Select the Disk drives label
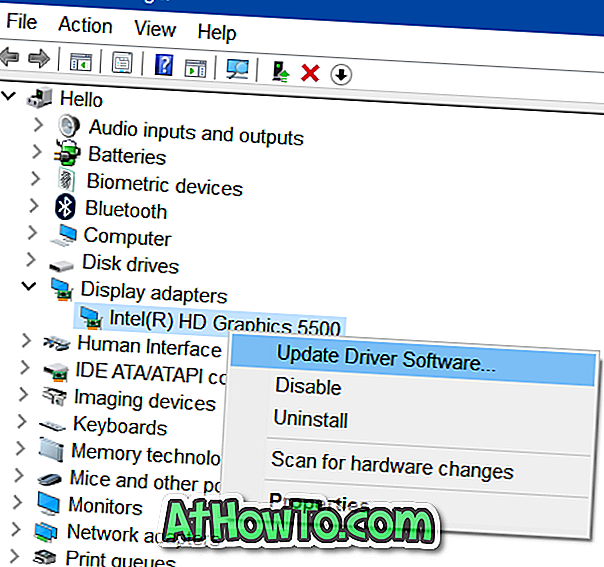 click(131, 264)
